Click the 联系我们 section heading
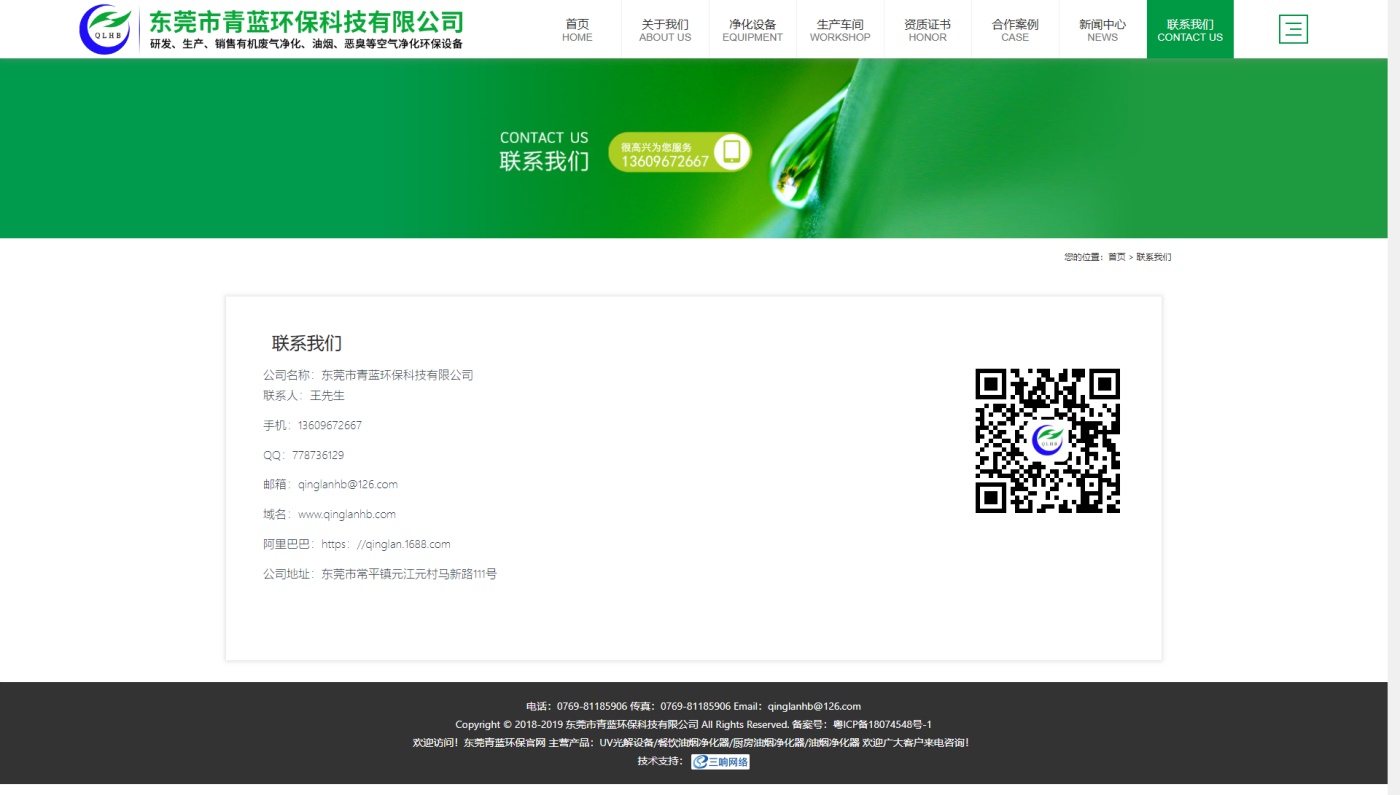 (x=307, y=343)
